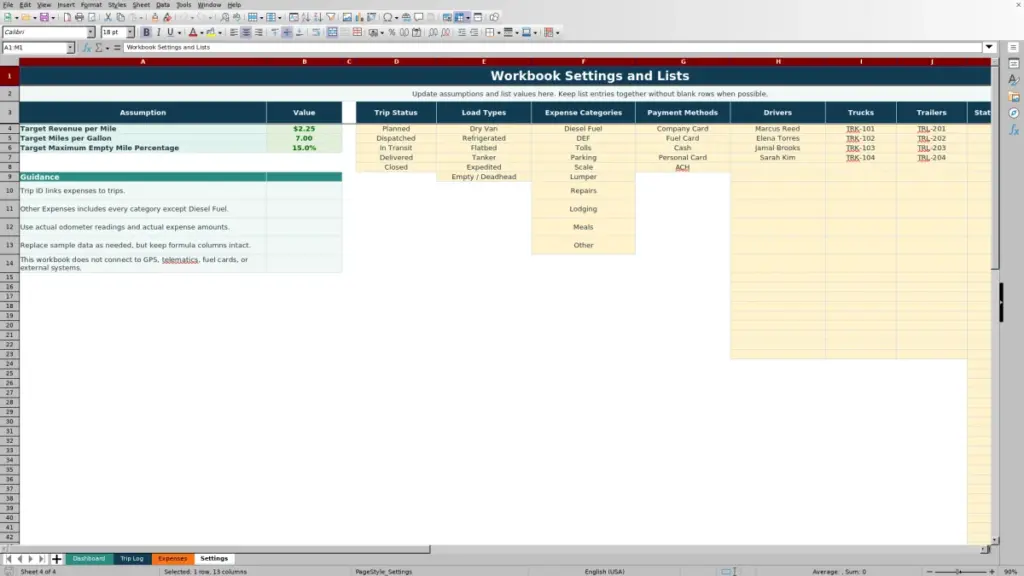Screen dimensions: 1024x576
Task: Click the last sheet navigation arrow
Action: [x=42, y=558]
